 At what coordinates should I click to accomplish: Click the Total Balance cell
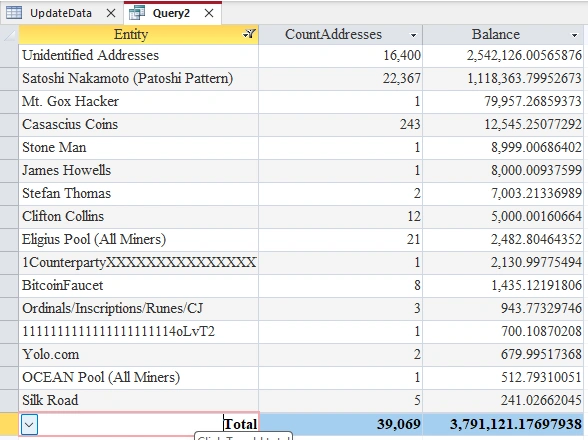click(x=503, y=424)
